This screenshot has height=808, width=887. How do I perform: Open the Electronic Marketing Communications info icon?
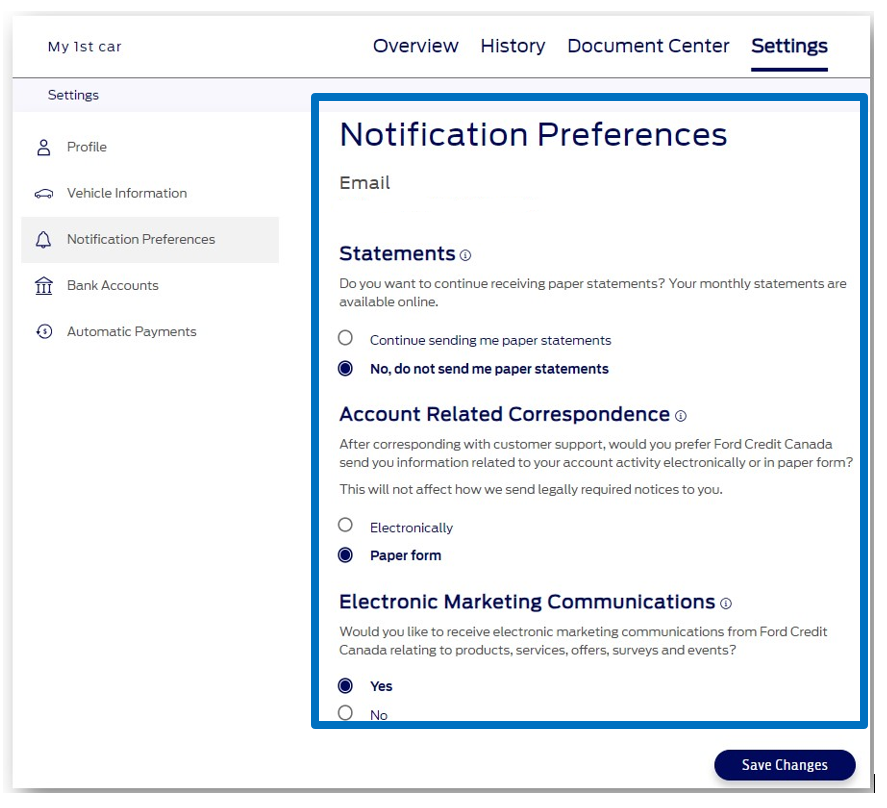pyautogui.click(x=724, y=603)
